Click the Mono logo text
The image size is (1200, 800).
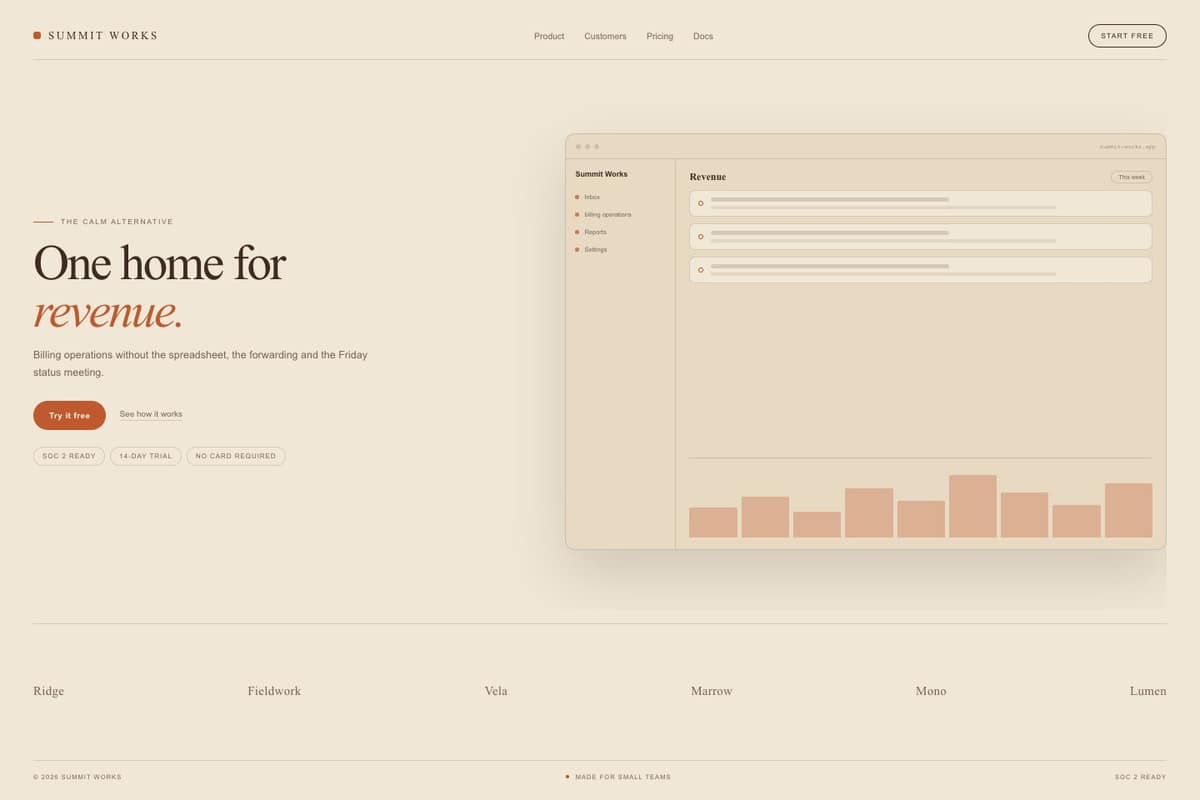point(931,691)
